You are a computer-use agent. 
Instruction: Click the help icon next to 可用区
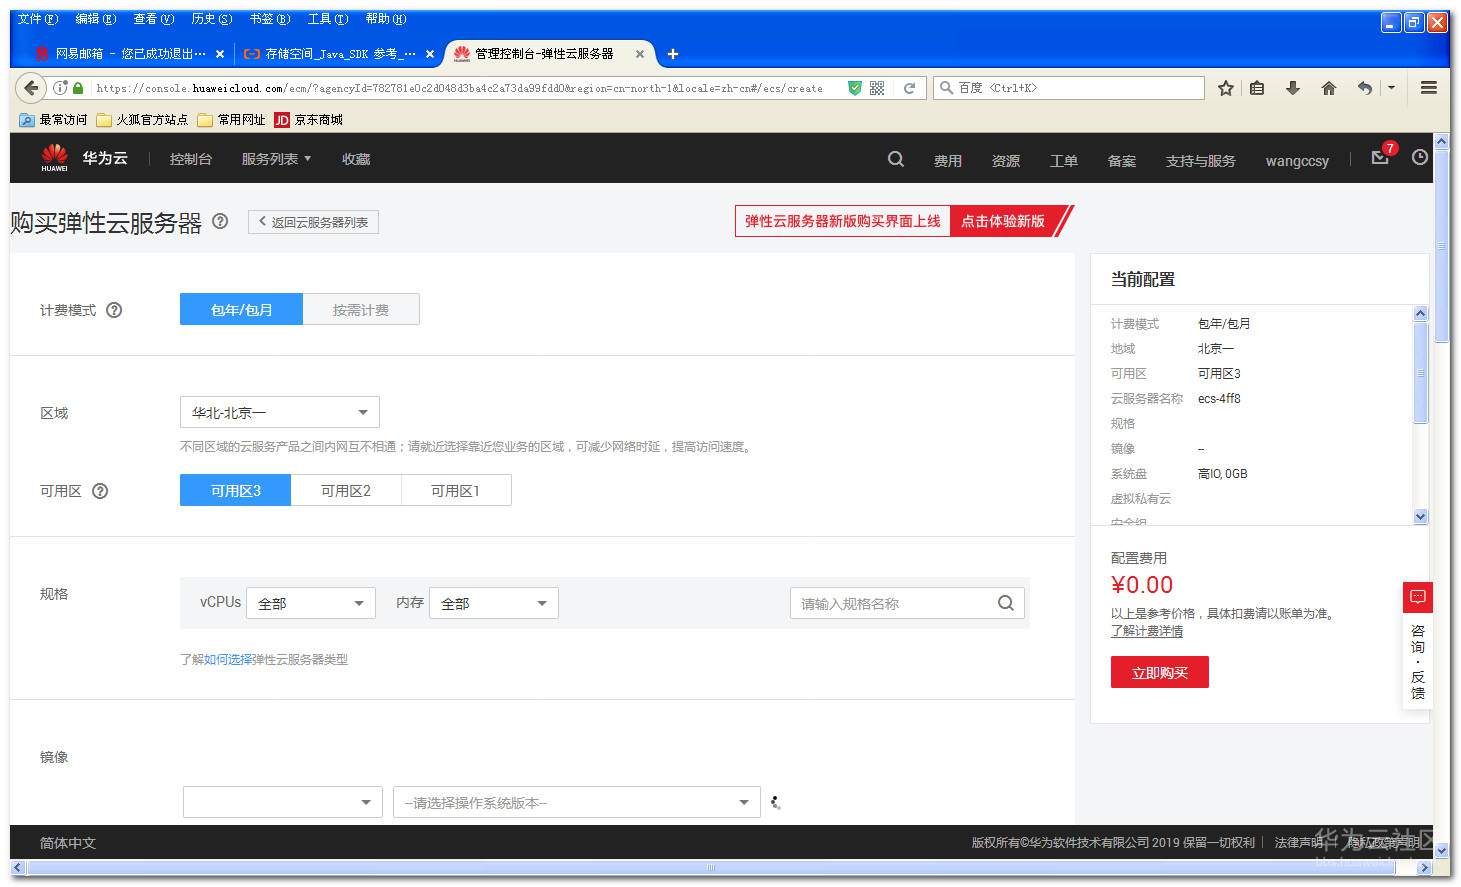click(x=100, y=491)
